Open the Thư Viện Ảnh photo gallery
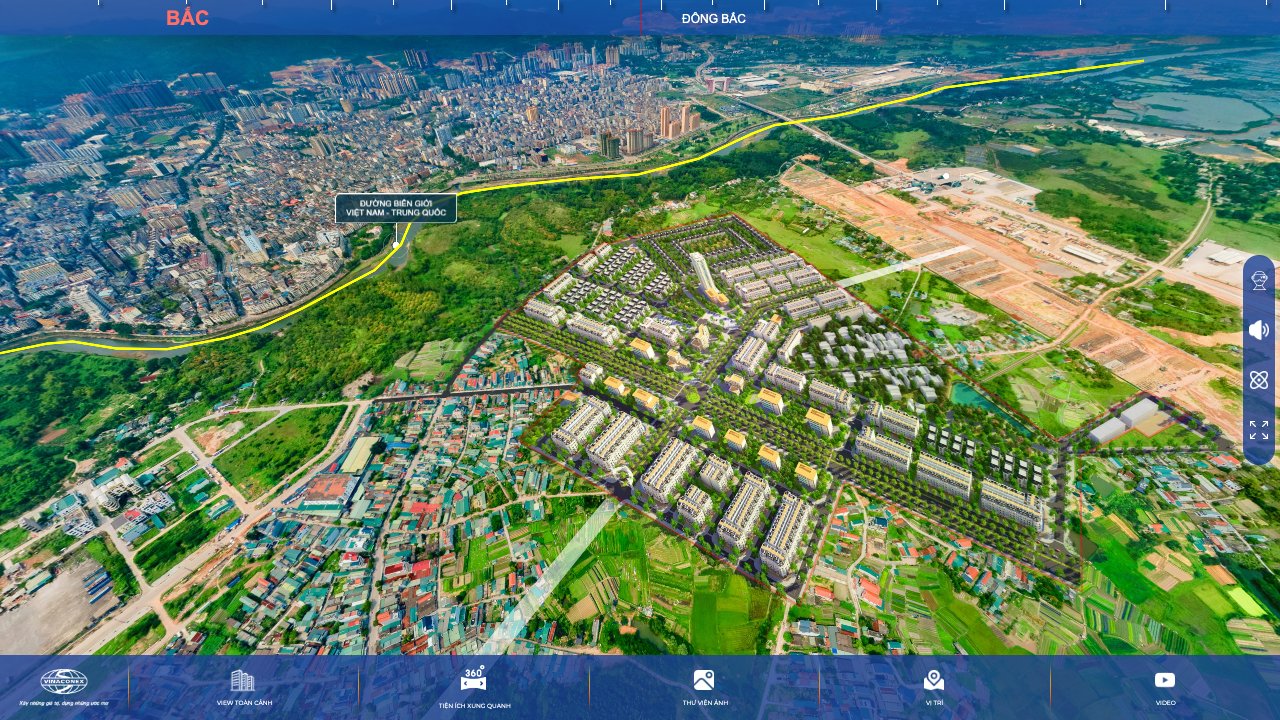 coord(705,688)
